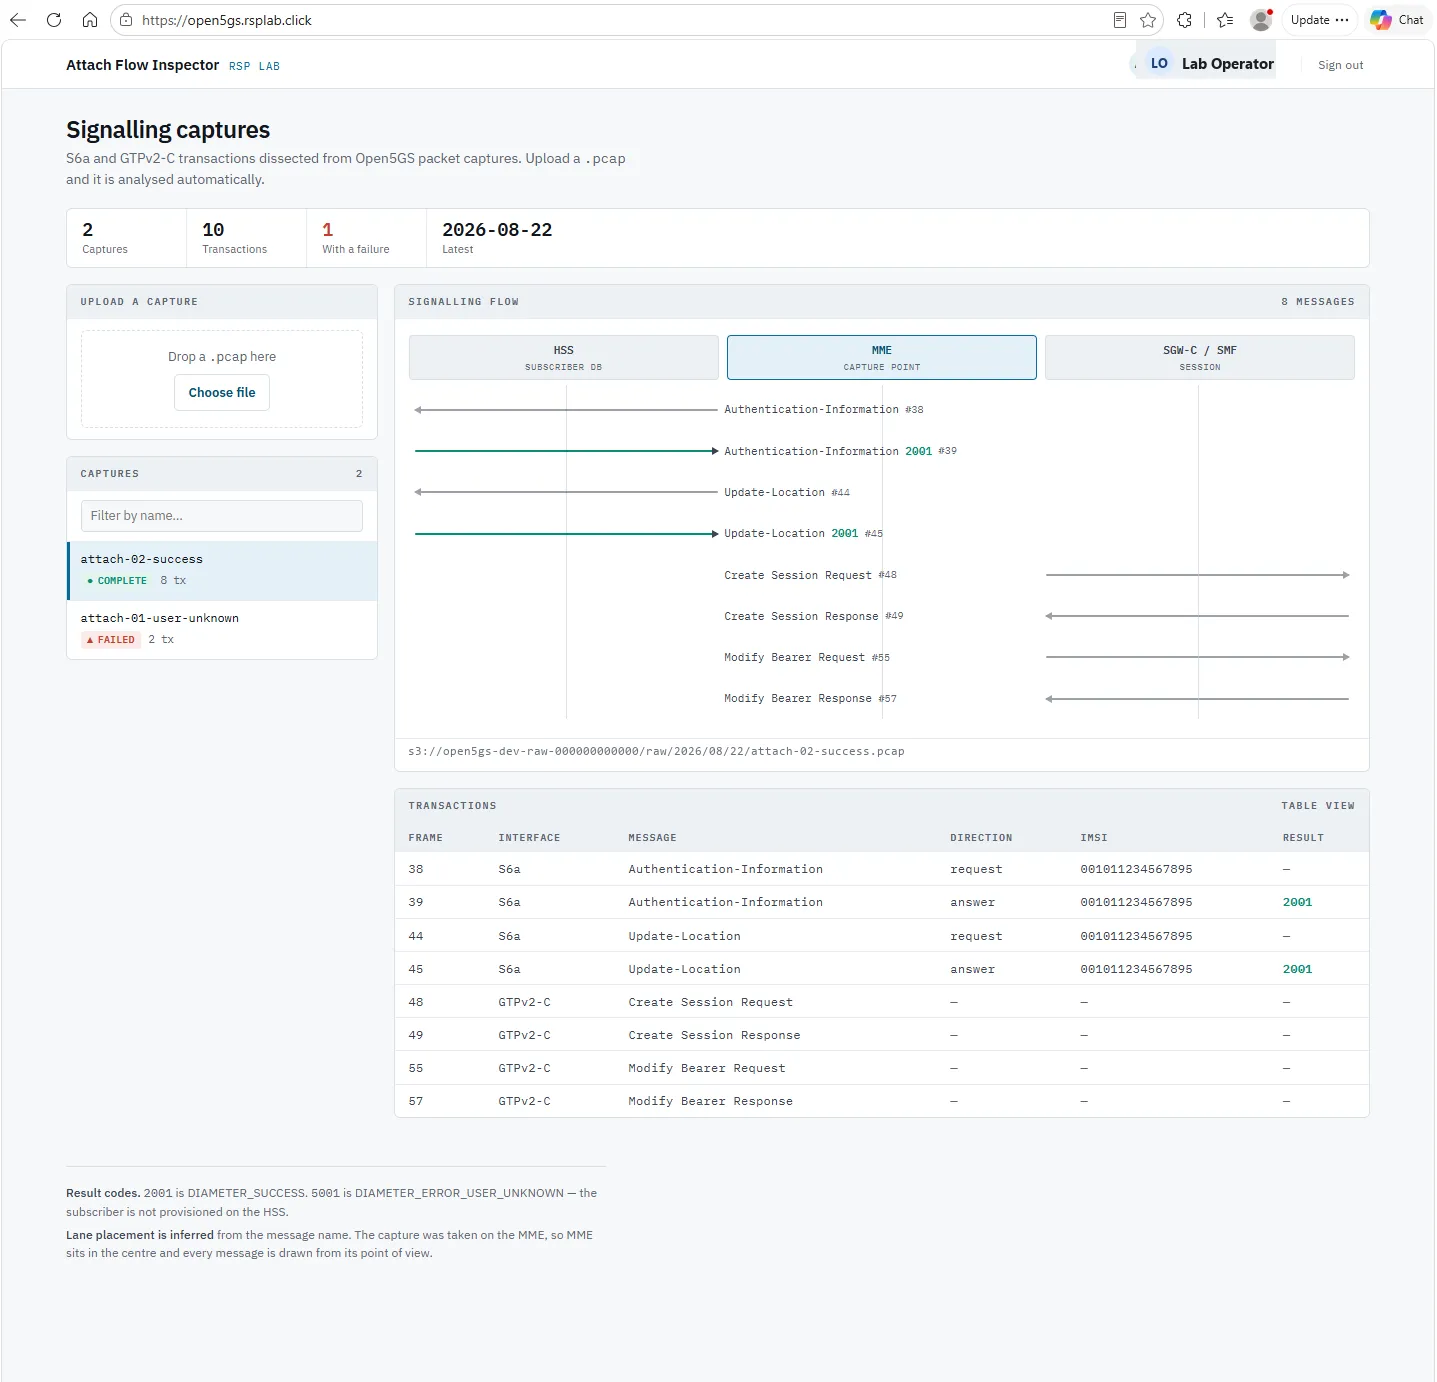1437x1382 pixels.
Task: Sign out of Attach Flow Inspector
Action: point(1340,65)
